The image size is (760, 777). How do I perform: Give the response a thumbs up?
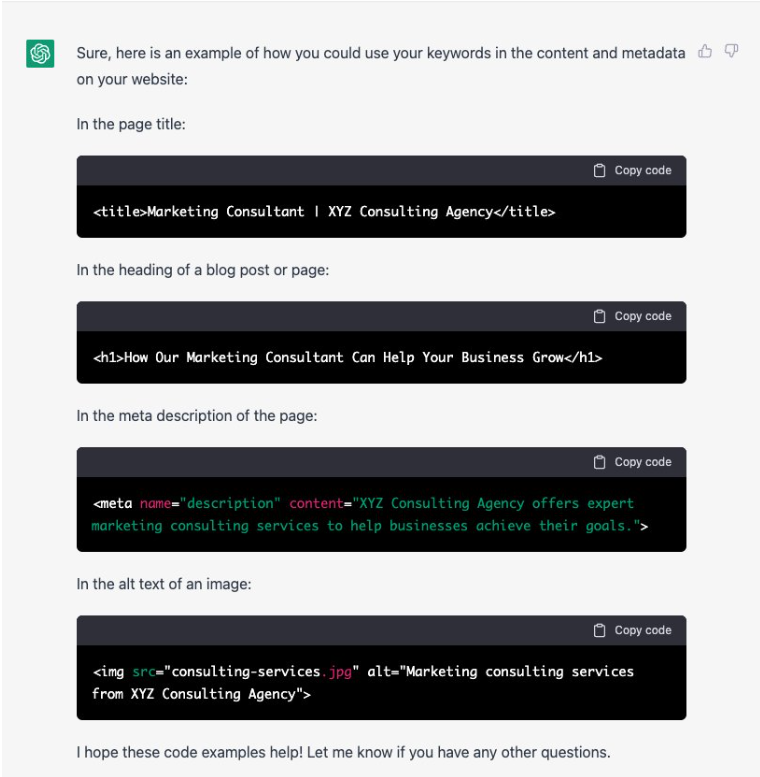click(x=705, y=51)
